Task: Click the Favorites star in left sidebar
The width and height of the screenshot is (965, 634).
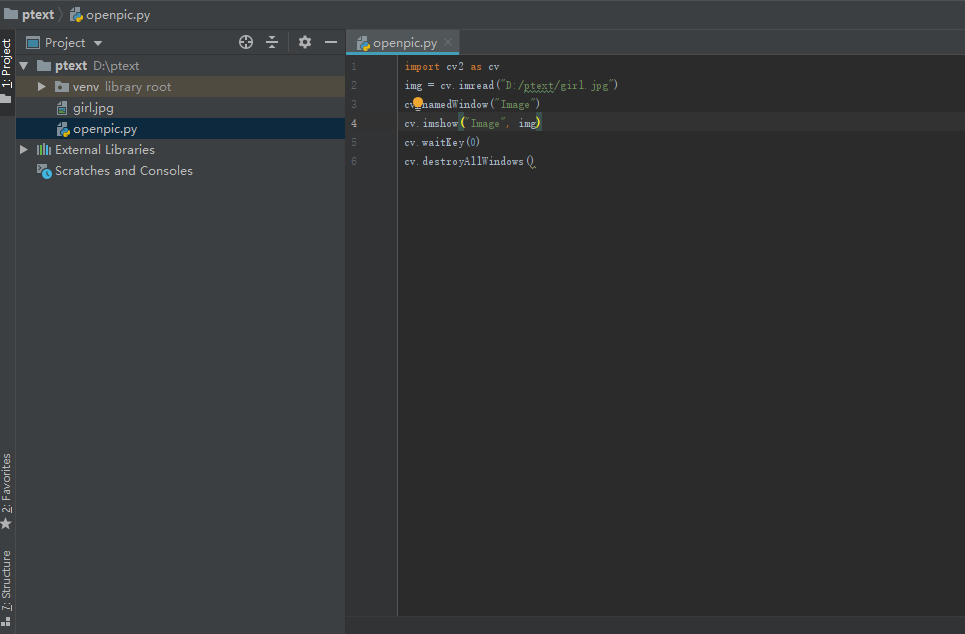Action: pyautogui.click(x=6, y=522)
